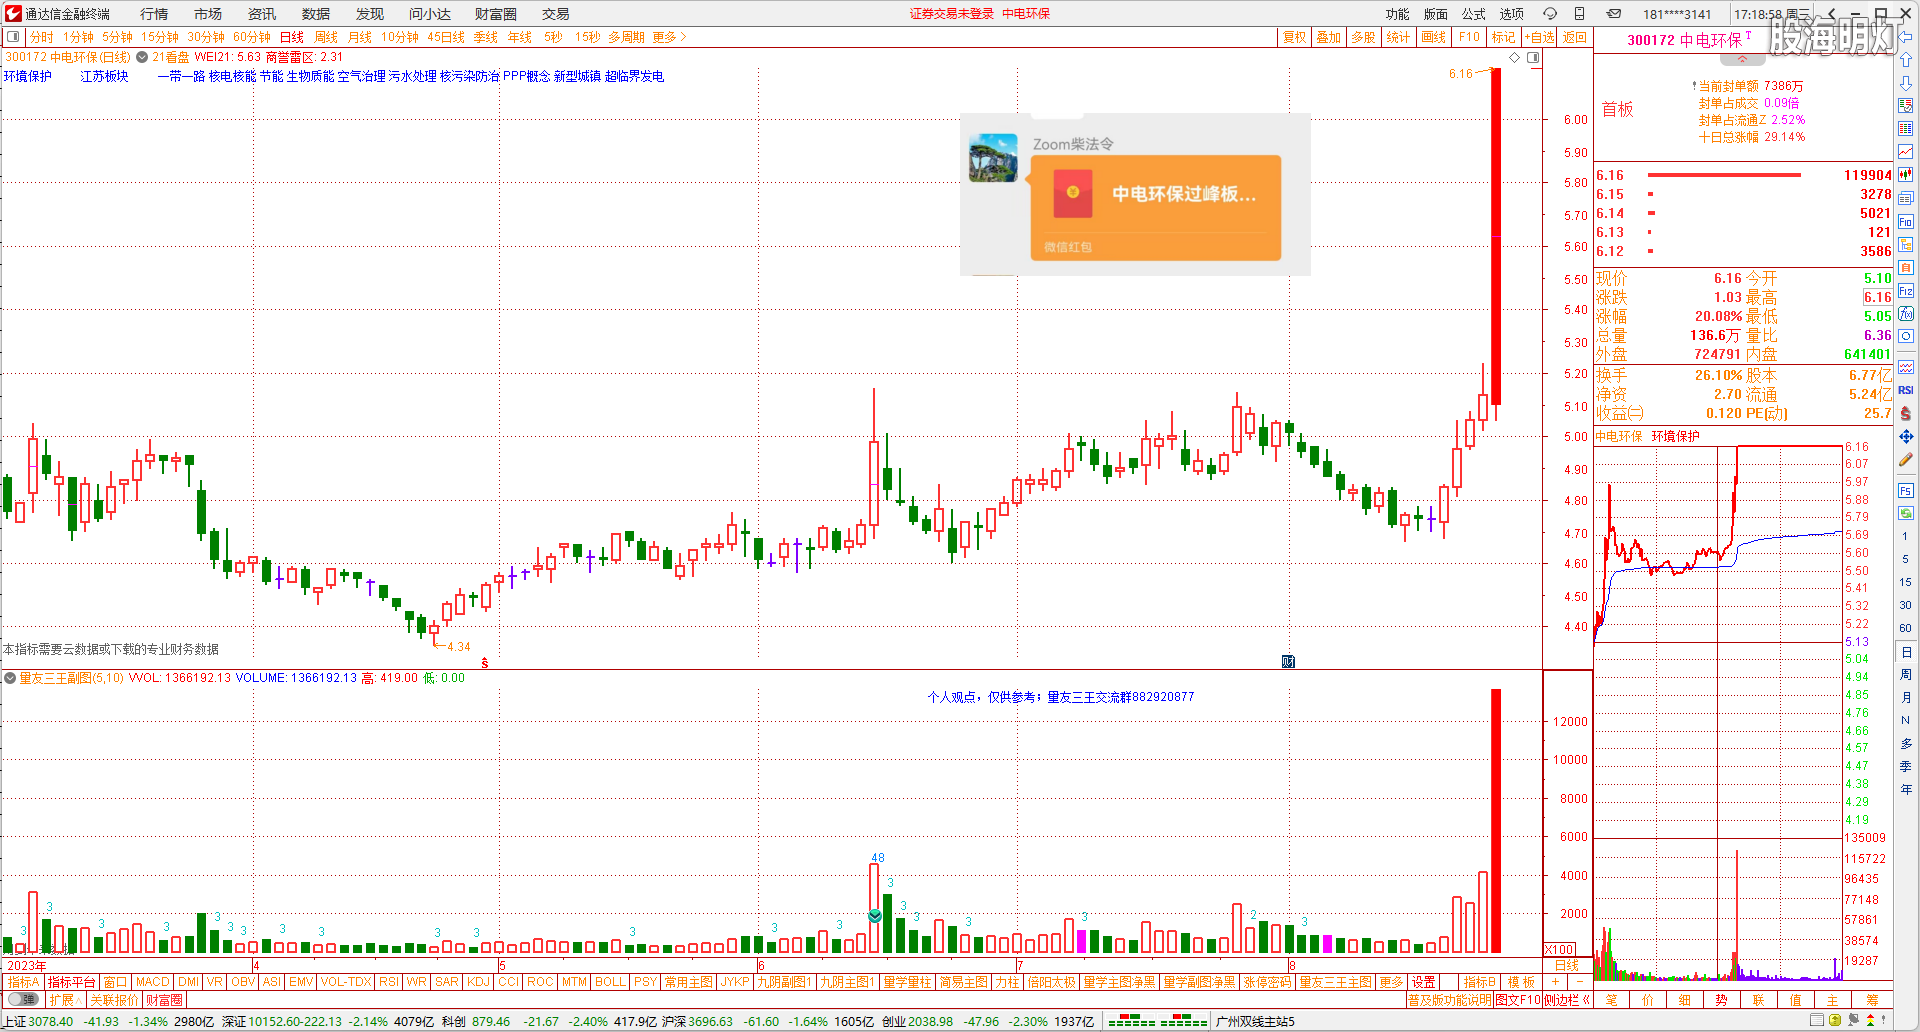Click the red dollar sign sidebar icon
1920x1032 pixels.
click(x=1906, y=413)
